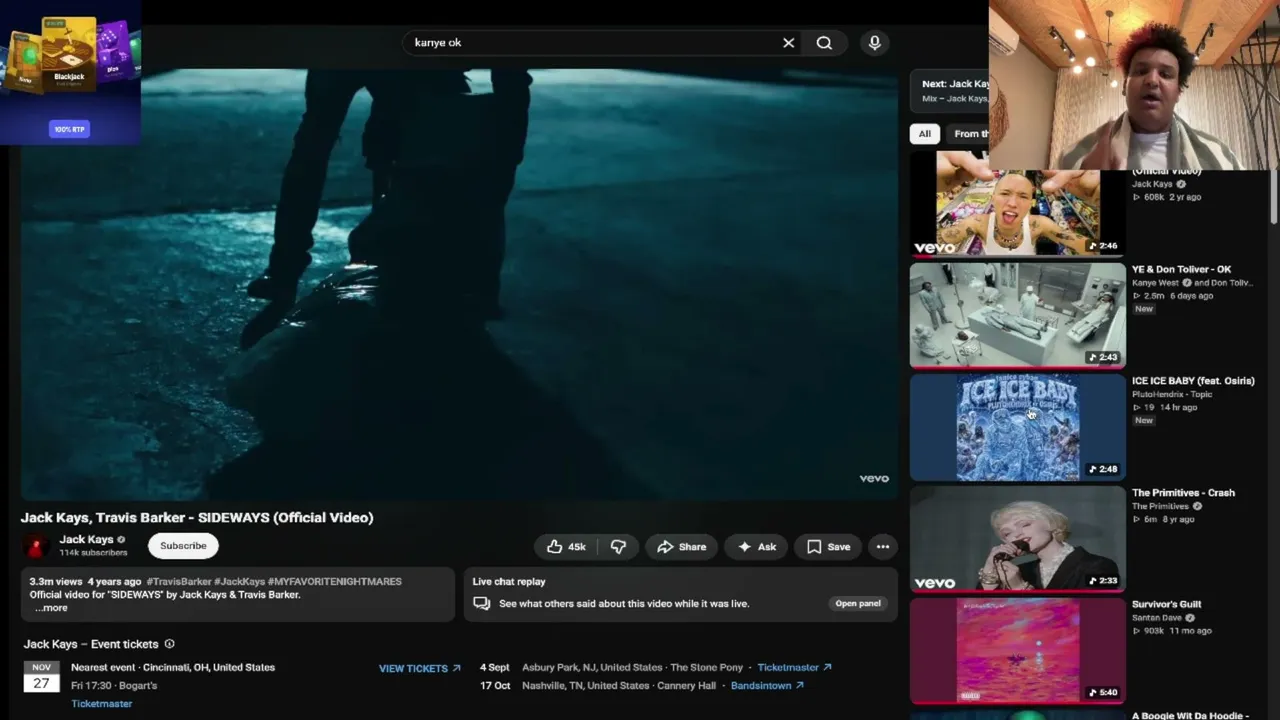Open the Kanye West channel name

click(x=1155, y=283)
